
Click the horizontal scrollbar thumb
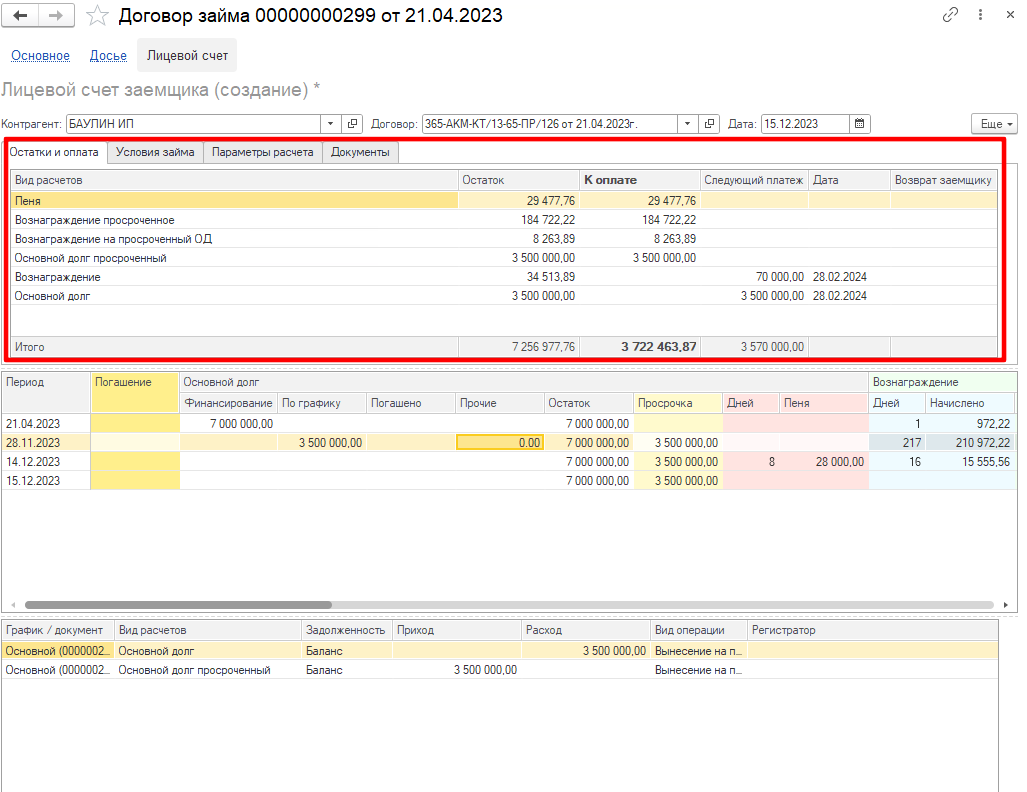point(178,605)
